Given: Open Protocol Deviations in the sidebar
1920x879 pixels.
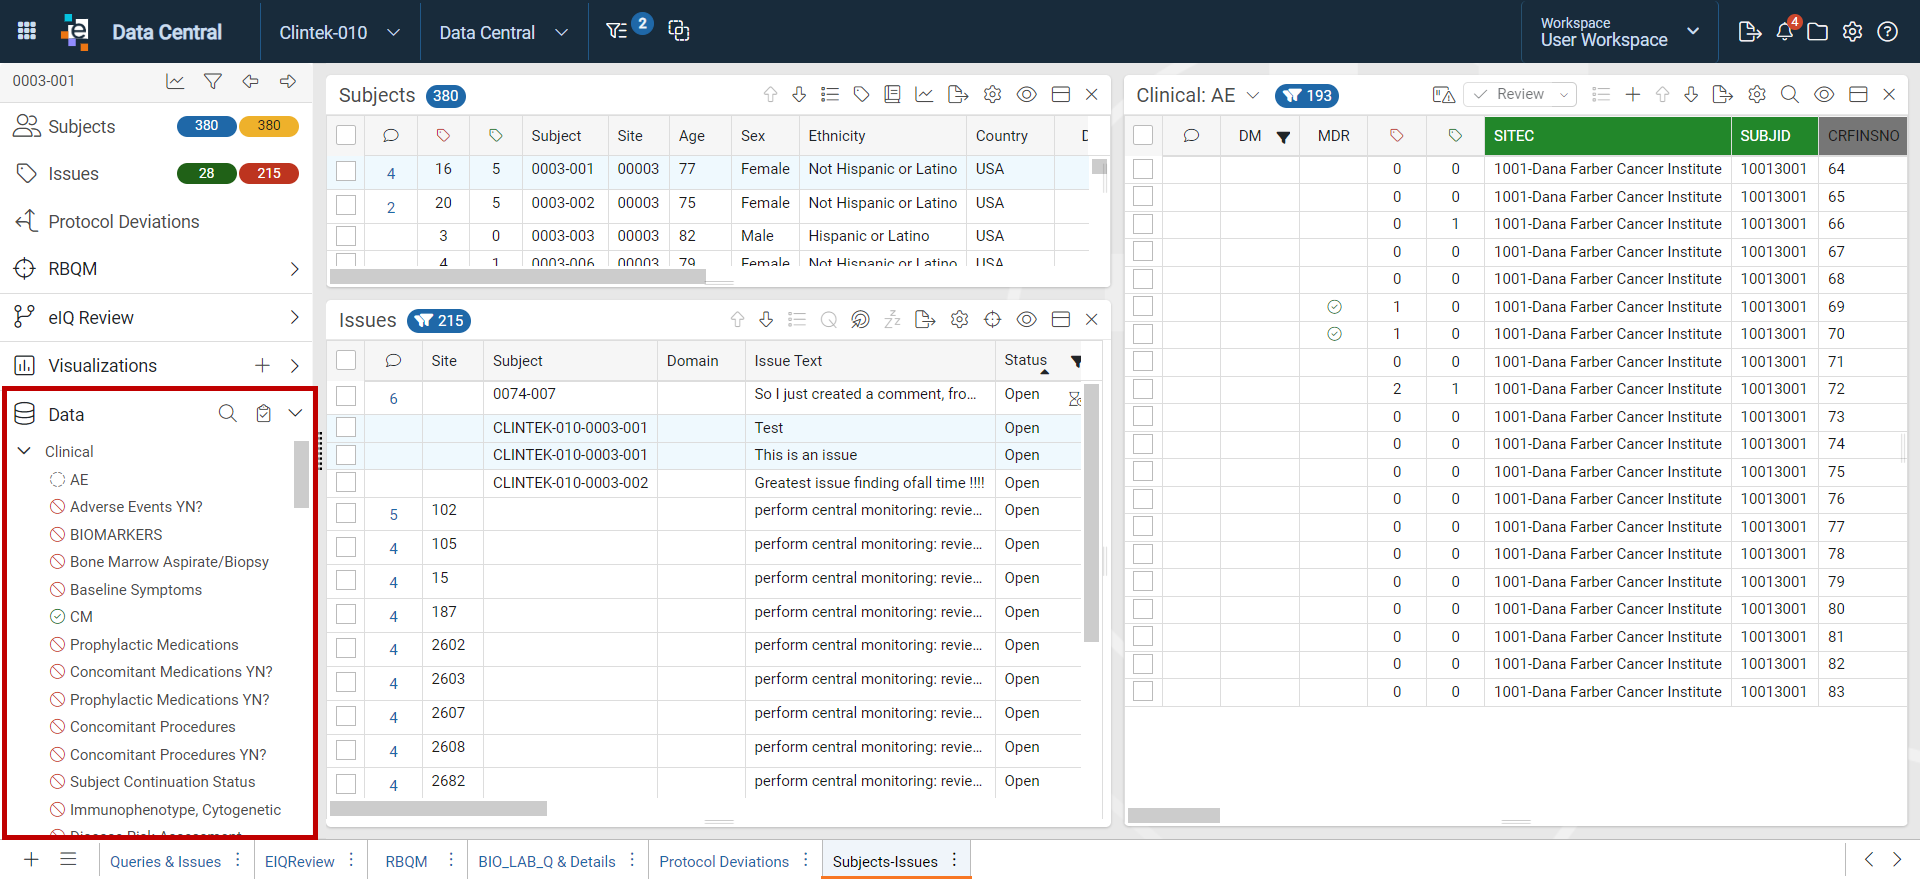Looking at the screenshot, I should (x=124, y=222).
